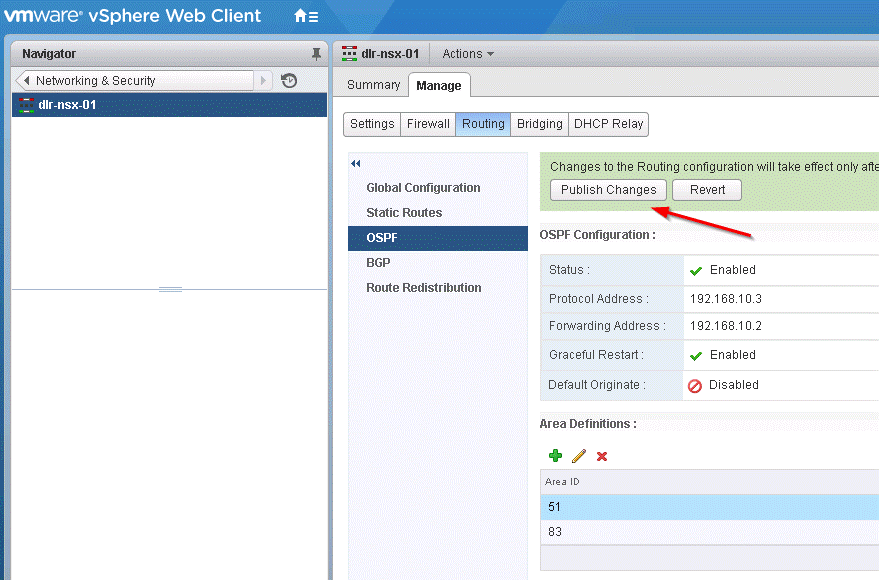
Task: Click Publish Changes button
Action: [608, 190]
